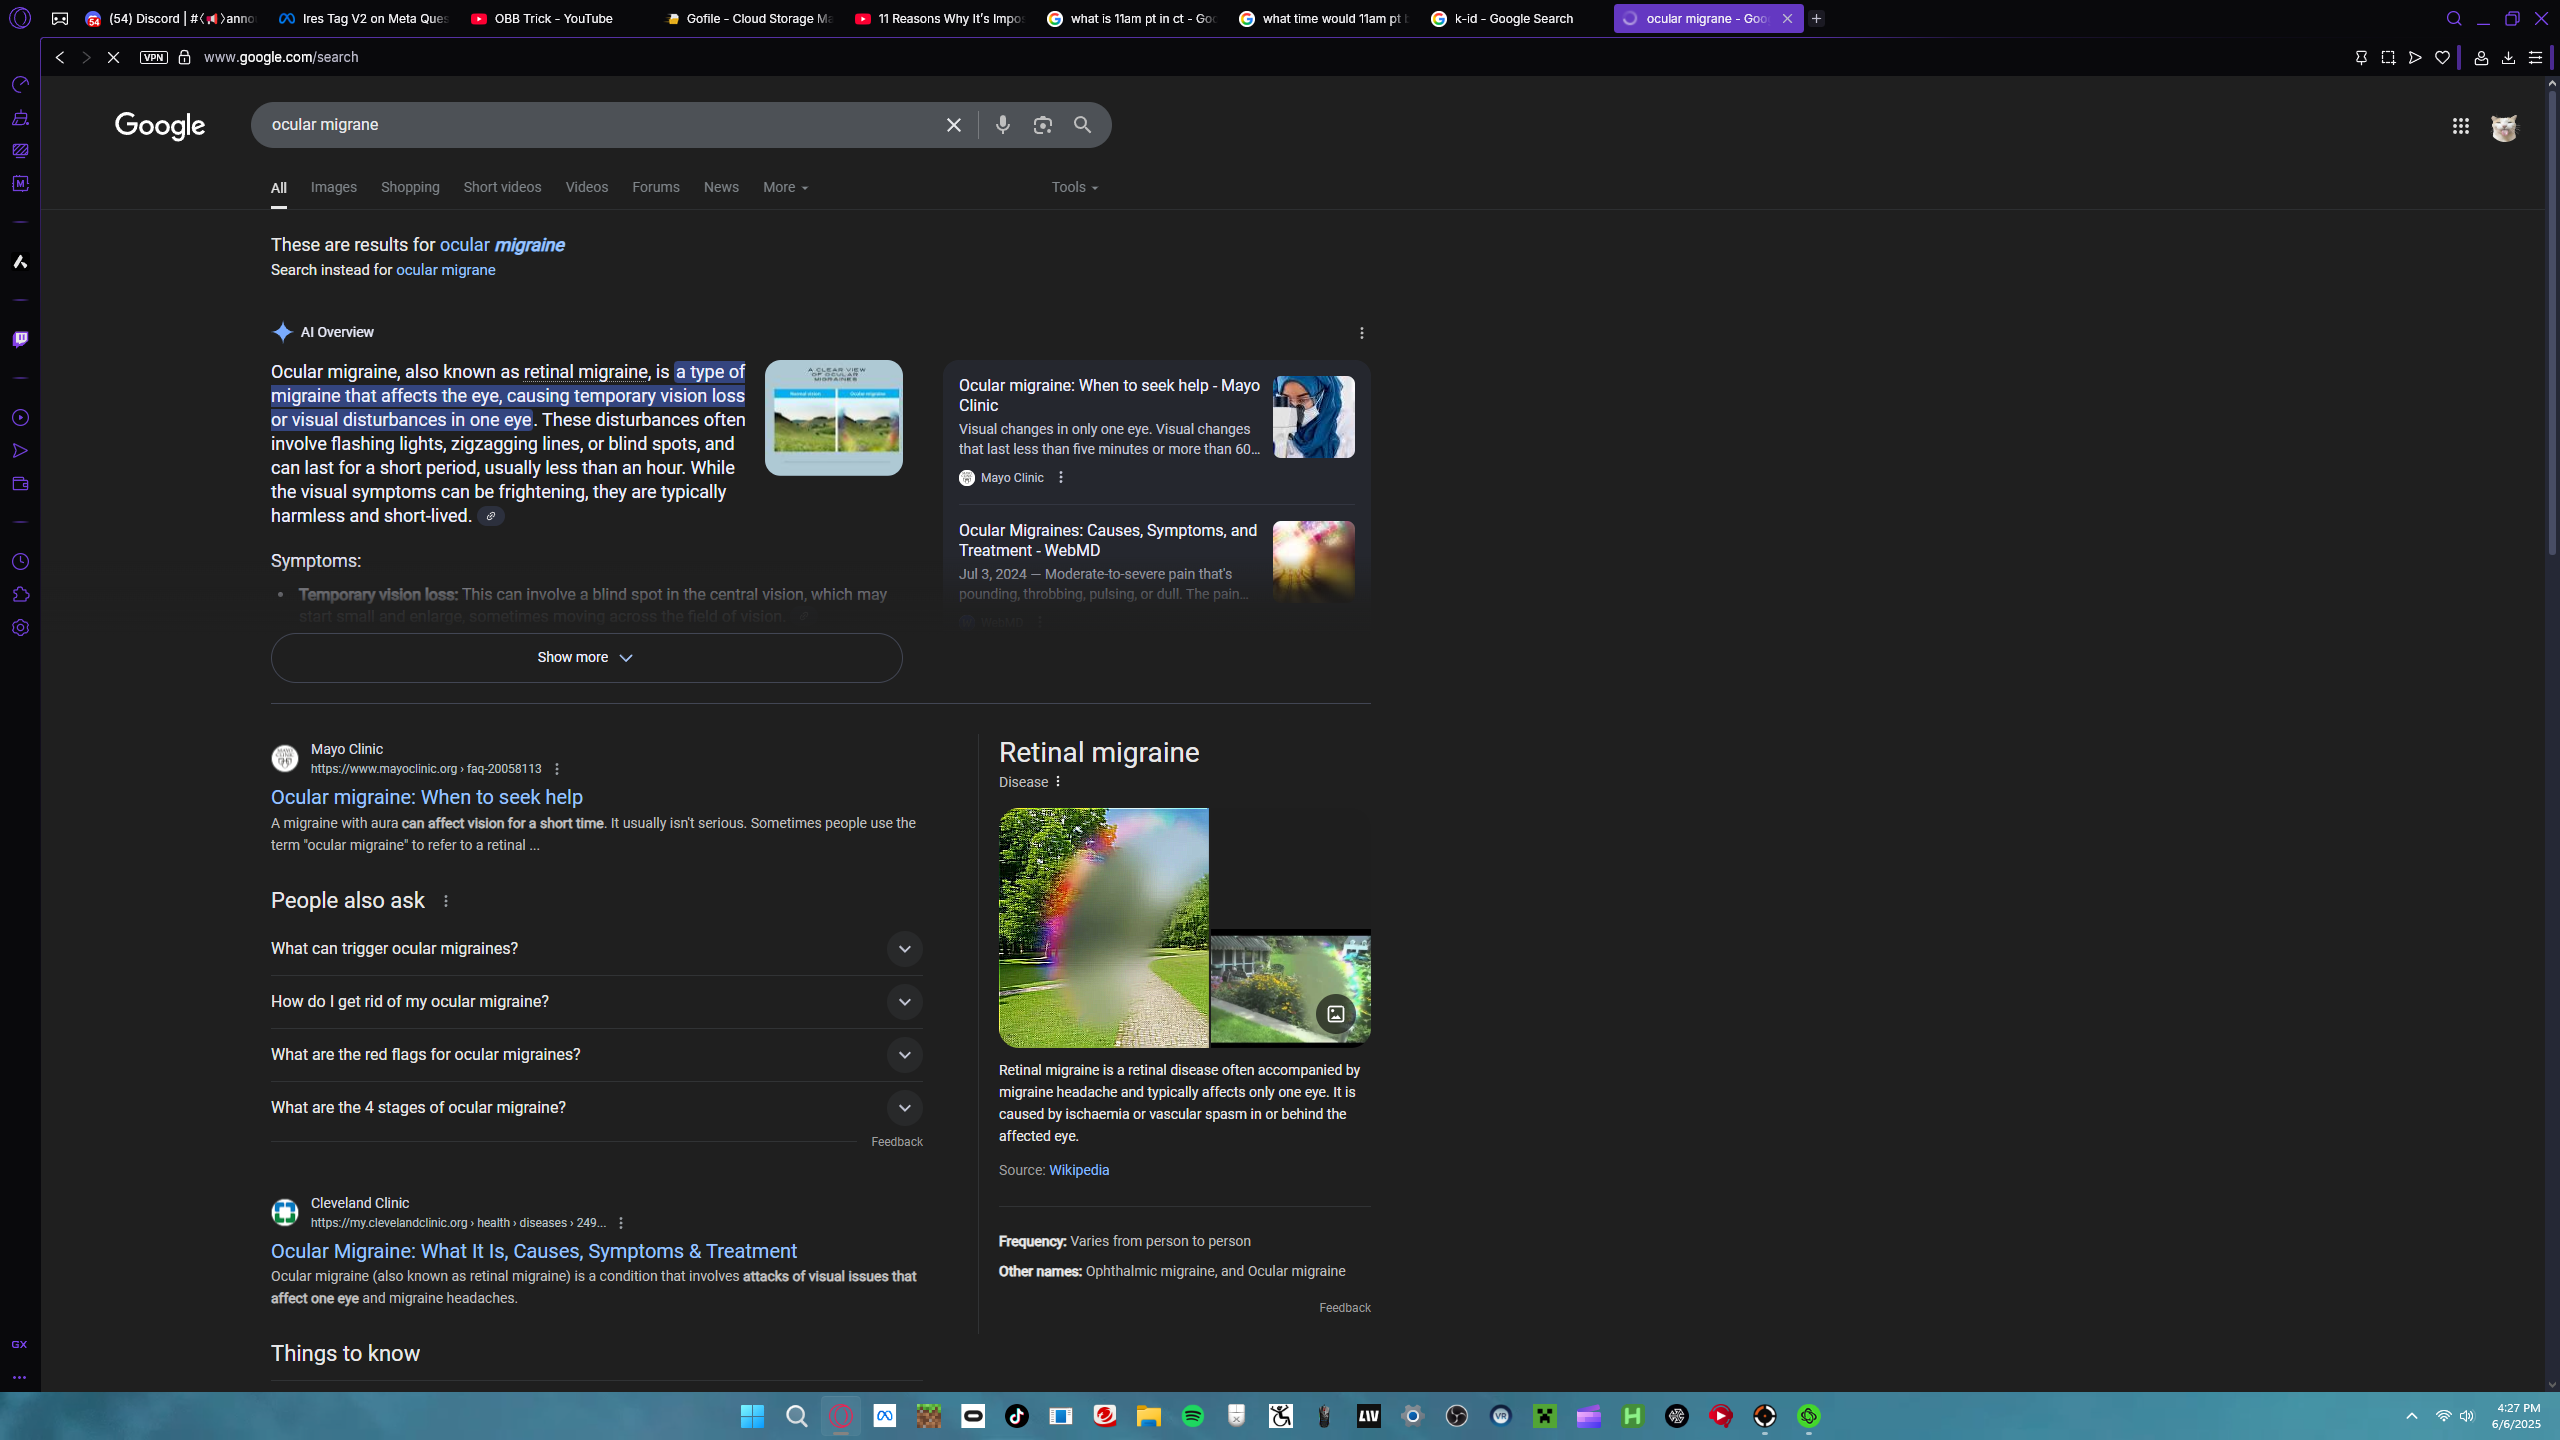Show hidden tray icons chevron
The image size is (2560, 1440).
2412,1416
